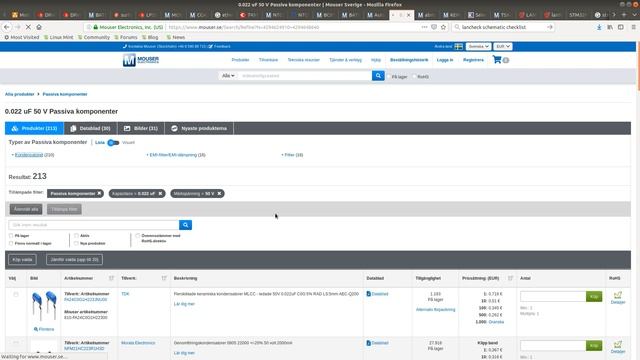Click the Jämför valda button
The image size is (640, 360).
tap(74, 260)
